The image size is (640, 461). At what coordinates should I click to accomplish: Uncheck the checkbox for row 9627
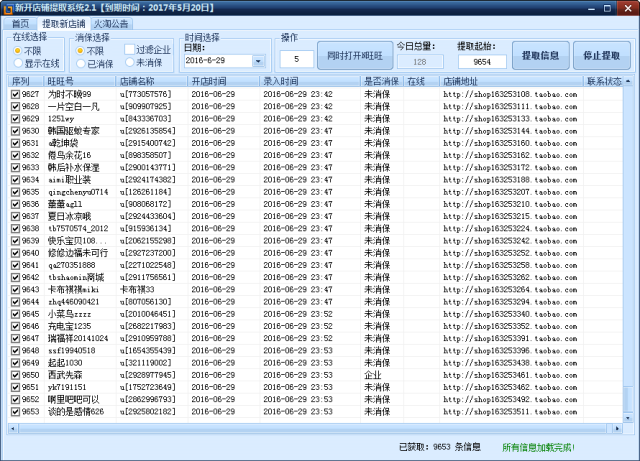16,94
